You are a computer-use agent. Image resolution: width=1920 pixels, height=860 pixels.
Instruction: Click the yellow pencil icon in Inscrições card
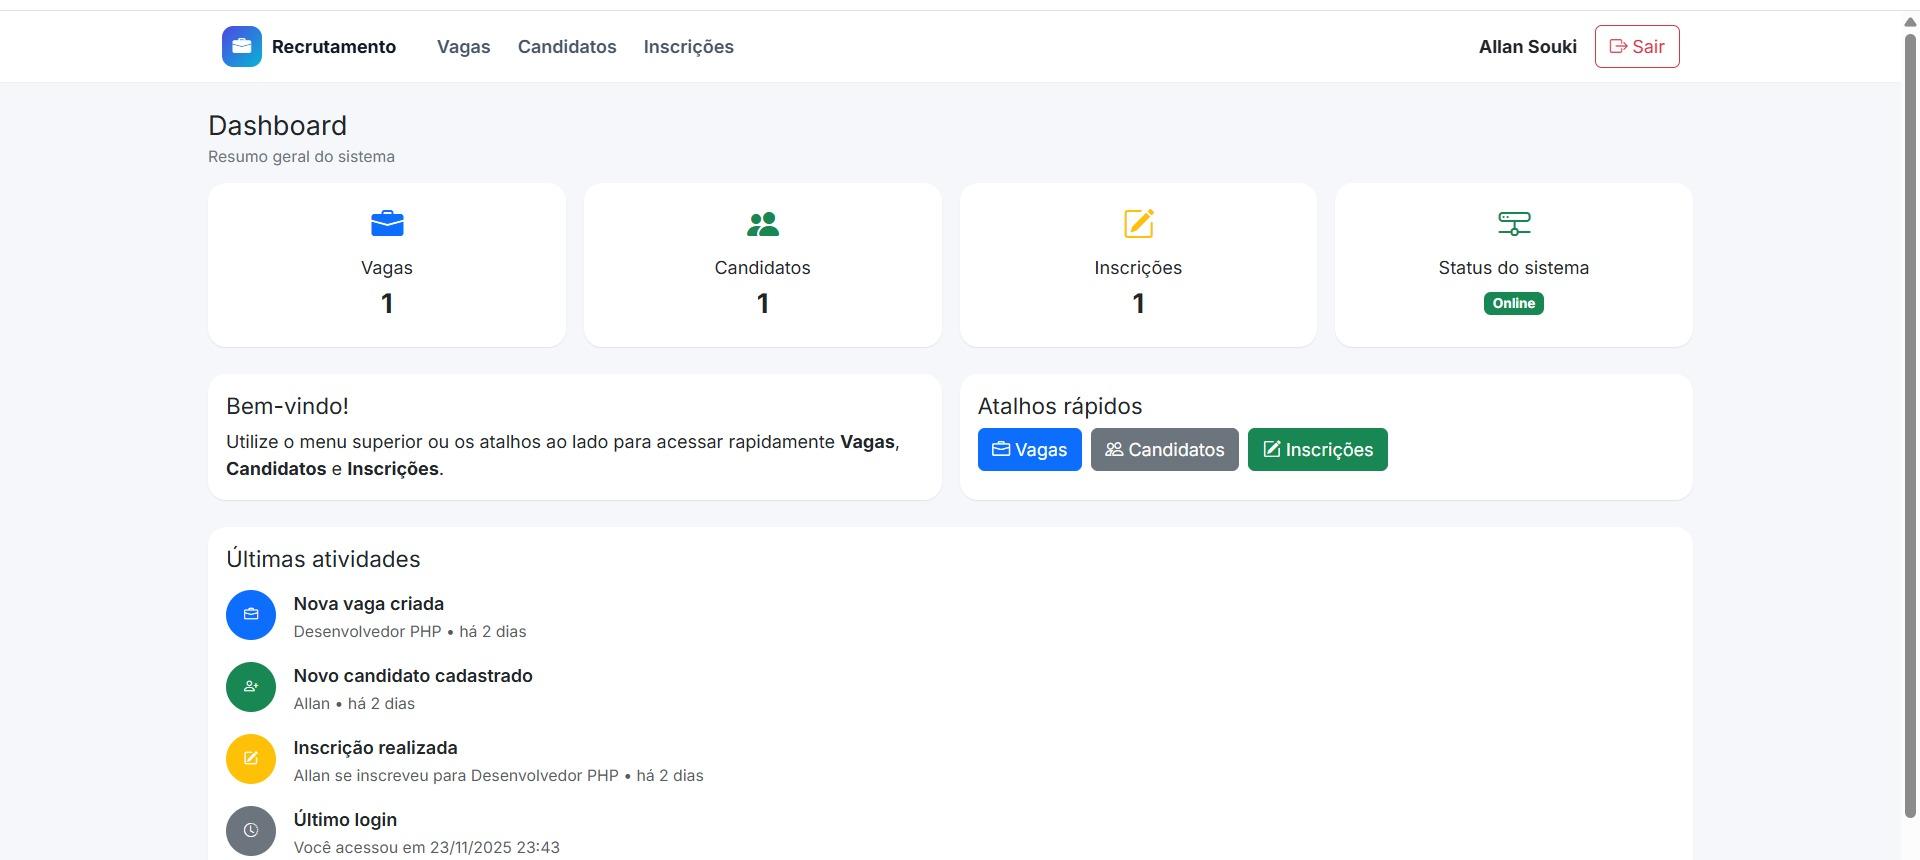[x=1138, y=223]
